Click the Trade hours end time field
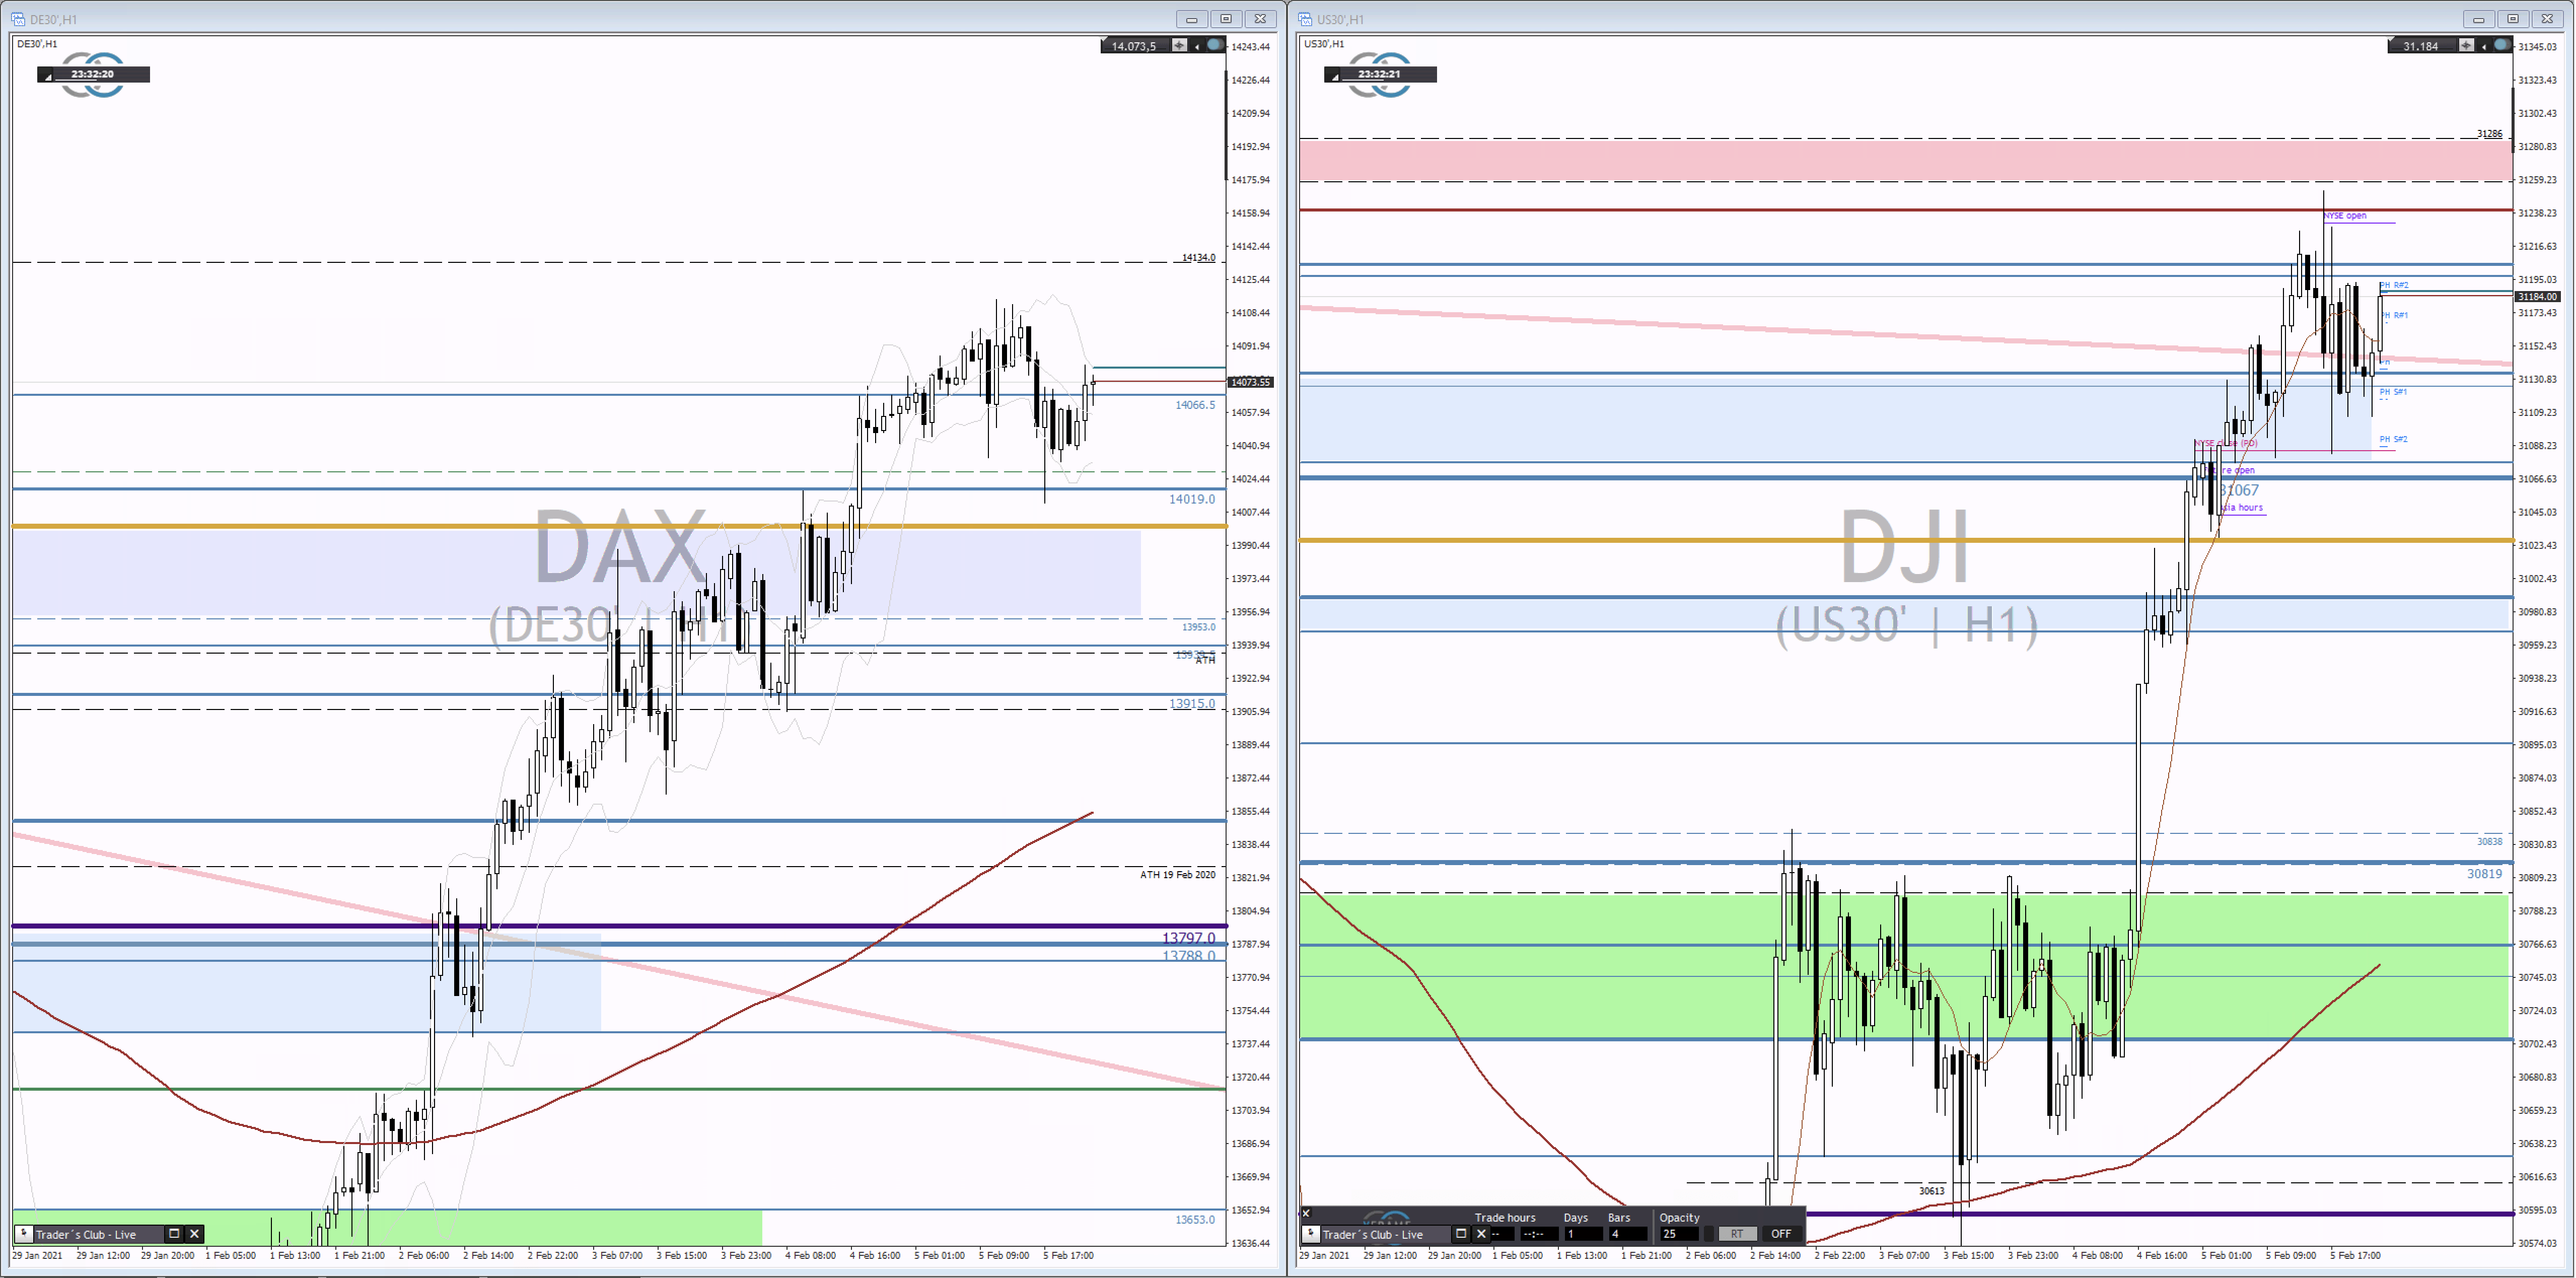 [x=1540, y=1234]
